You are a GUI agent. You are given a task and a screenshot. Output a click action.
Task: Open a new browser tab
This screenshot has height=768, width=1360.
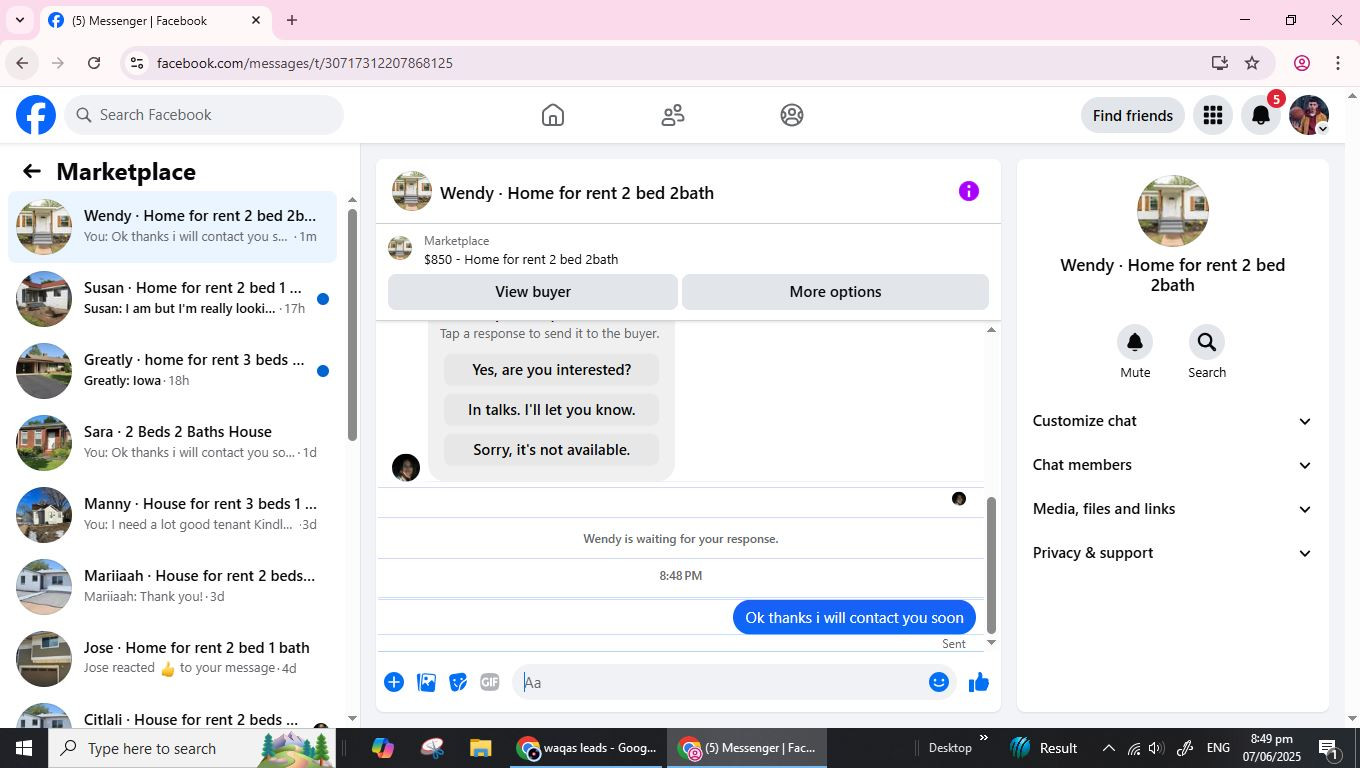click(x=292, y=20)
